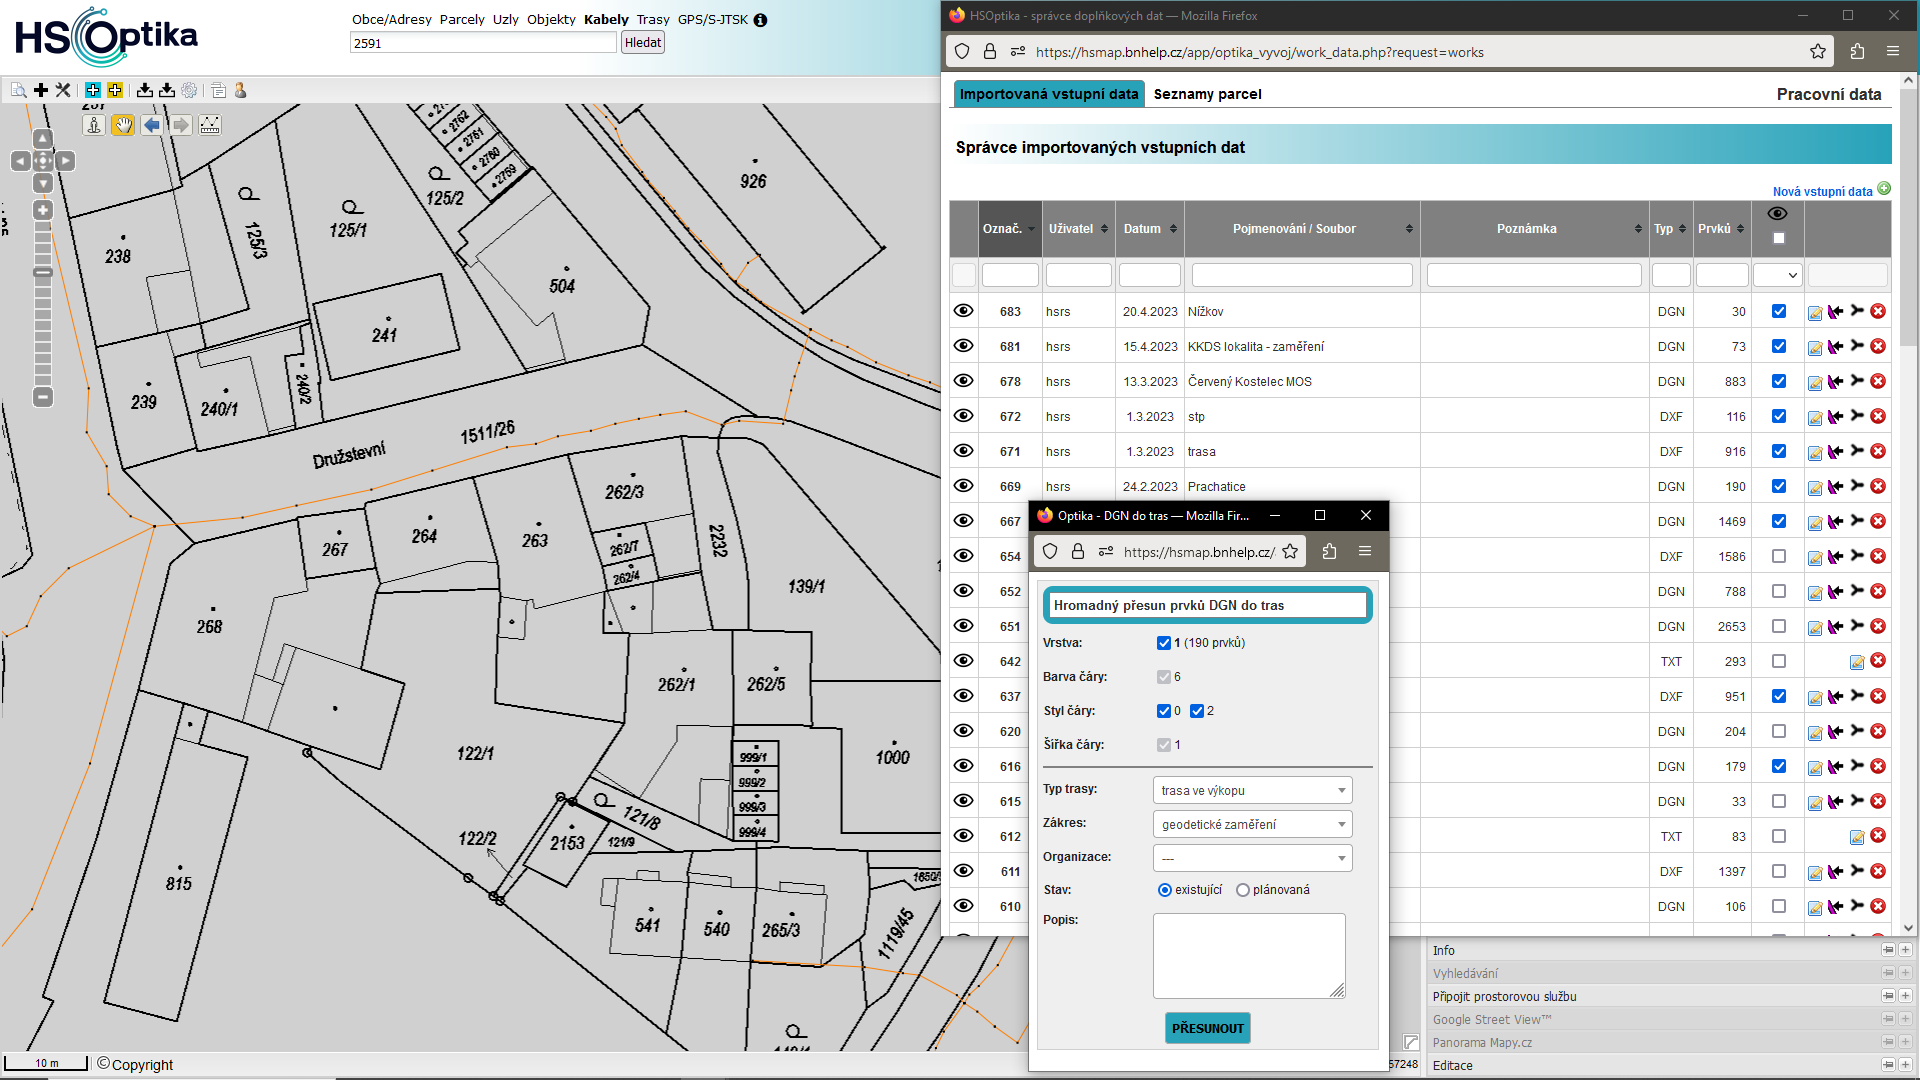Zoom in map with plus button on slider
Viewport: 1920px width, 1080px height.
pos(43,210)
